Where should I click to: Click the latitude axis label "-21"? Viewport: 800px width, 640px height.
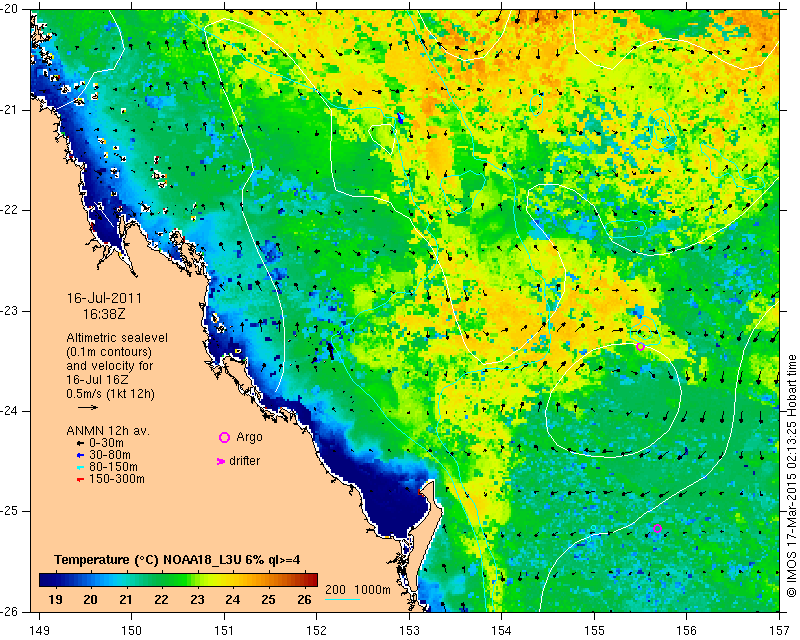[x=9, y=110]
